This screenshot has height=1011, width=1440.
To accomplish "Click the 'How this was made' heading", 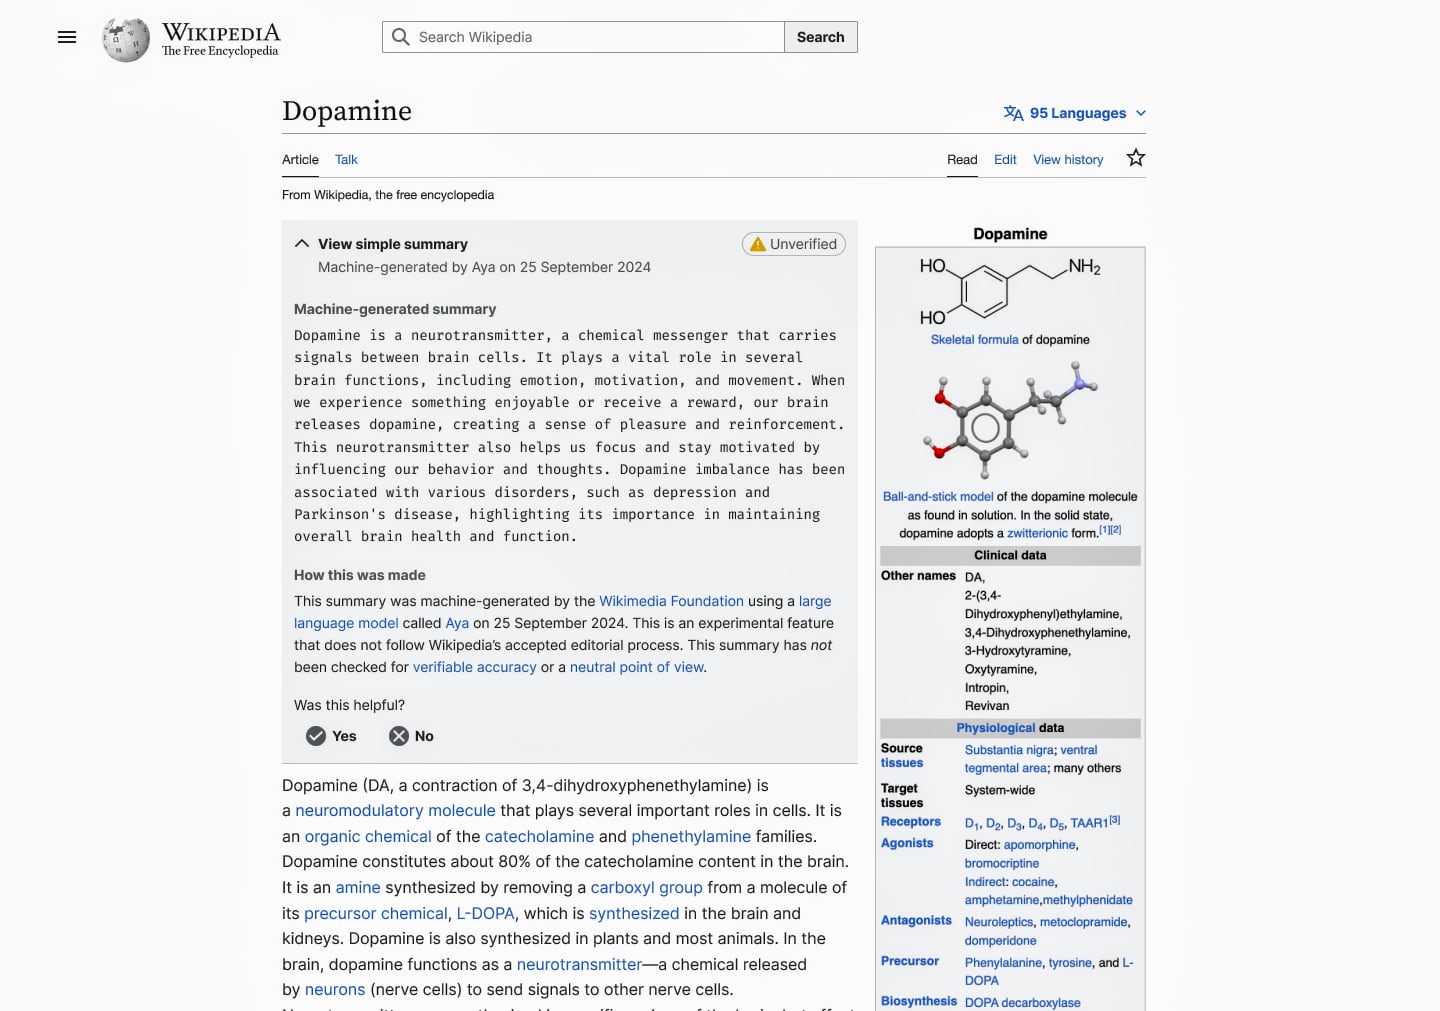I will (x=360, y=575).
